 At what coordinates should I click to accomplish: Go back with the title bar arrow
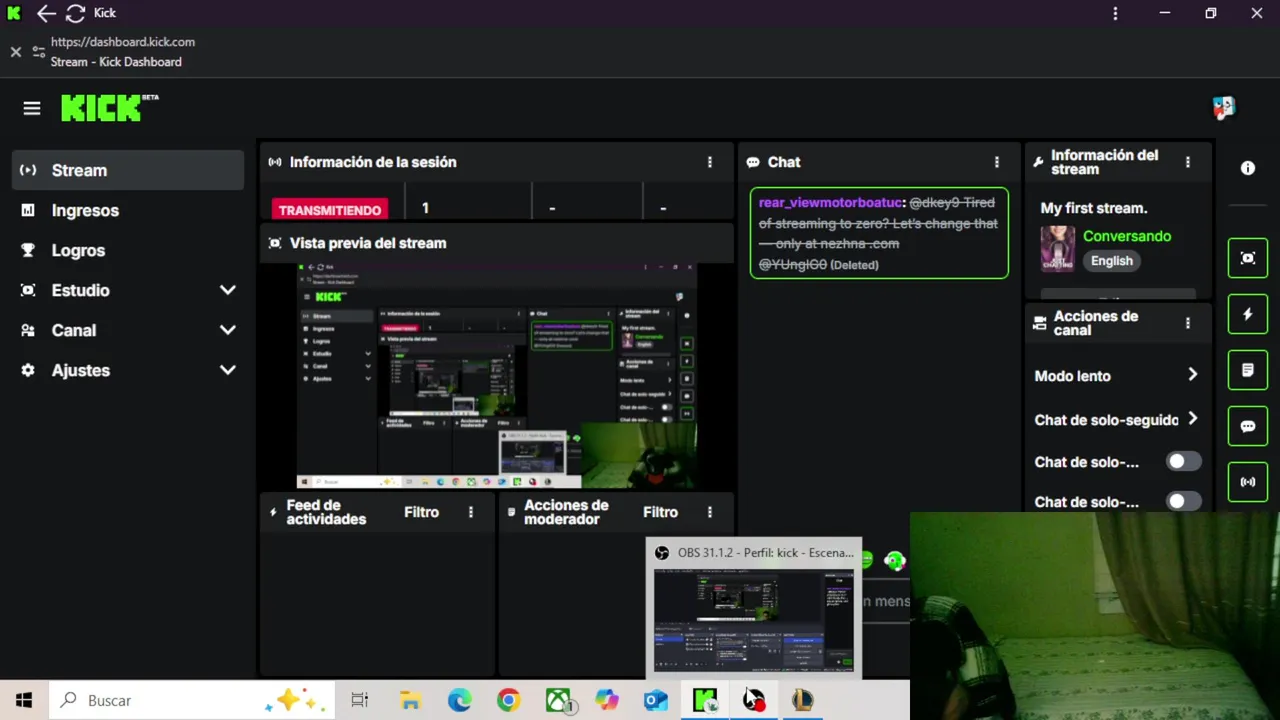pos(46,13)
